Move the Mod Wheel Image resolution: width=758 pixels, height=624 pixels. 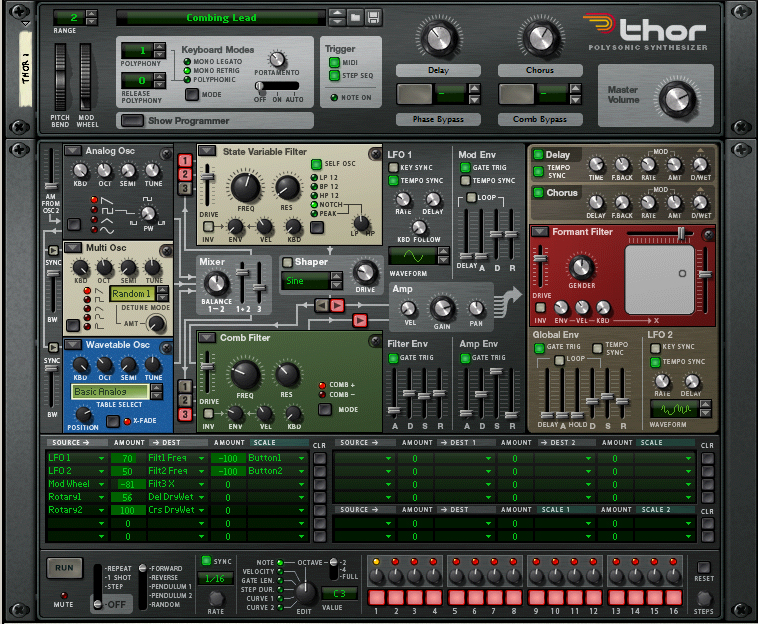point(86,77)
